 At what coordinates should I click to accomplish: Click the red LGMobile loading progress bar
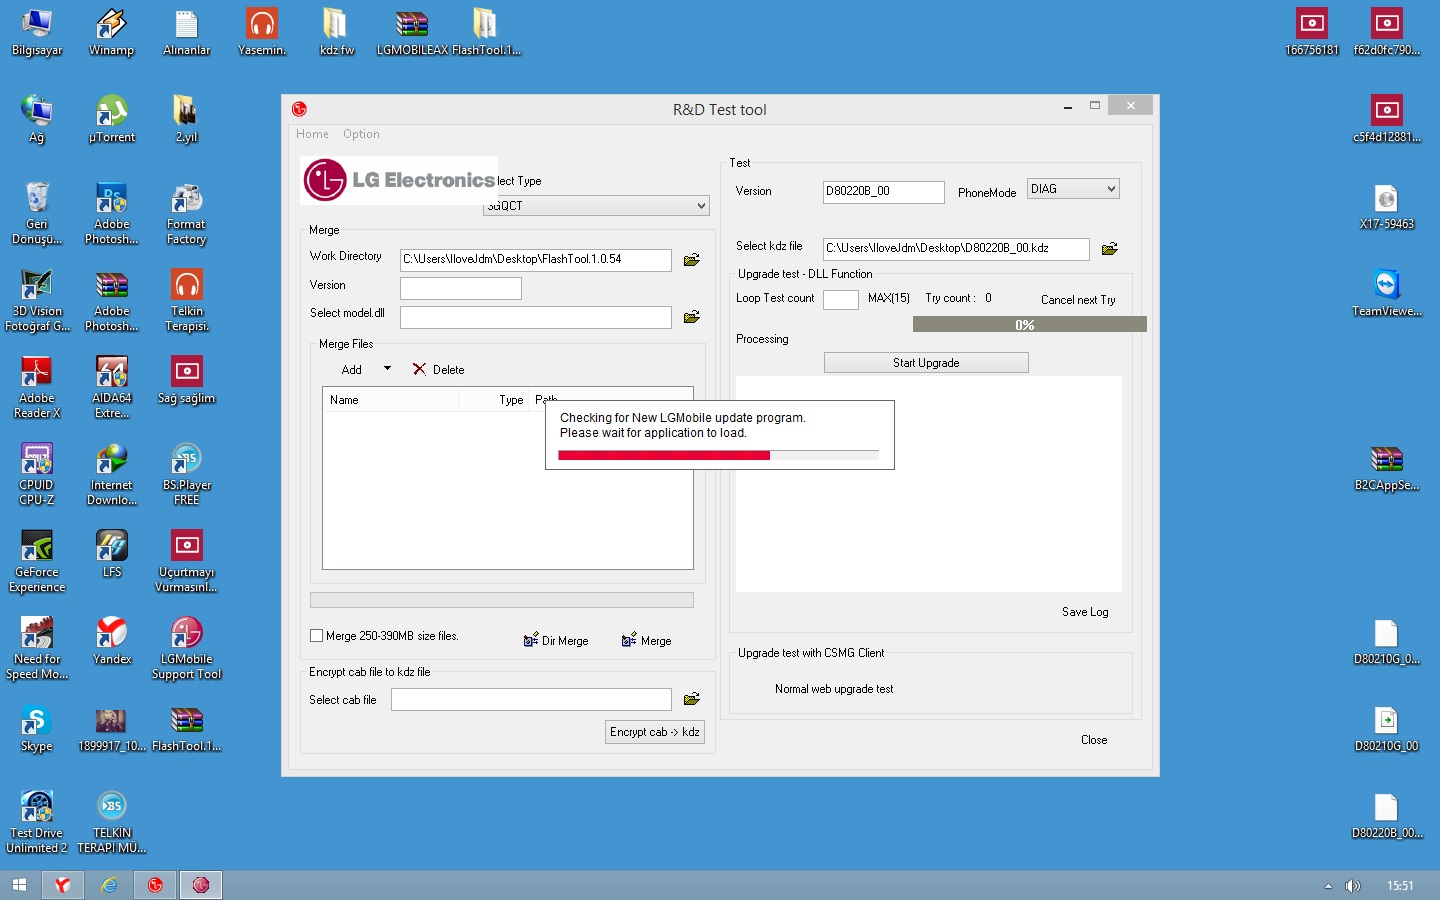718,455
